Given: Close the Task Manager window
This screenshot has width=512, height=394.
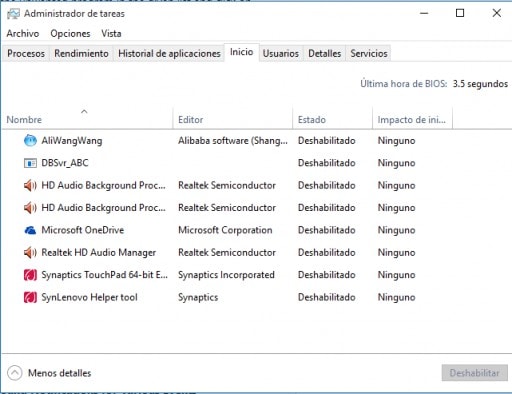Looking at the screenshot, I should [x=497, y=13].
